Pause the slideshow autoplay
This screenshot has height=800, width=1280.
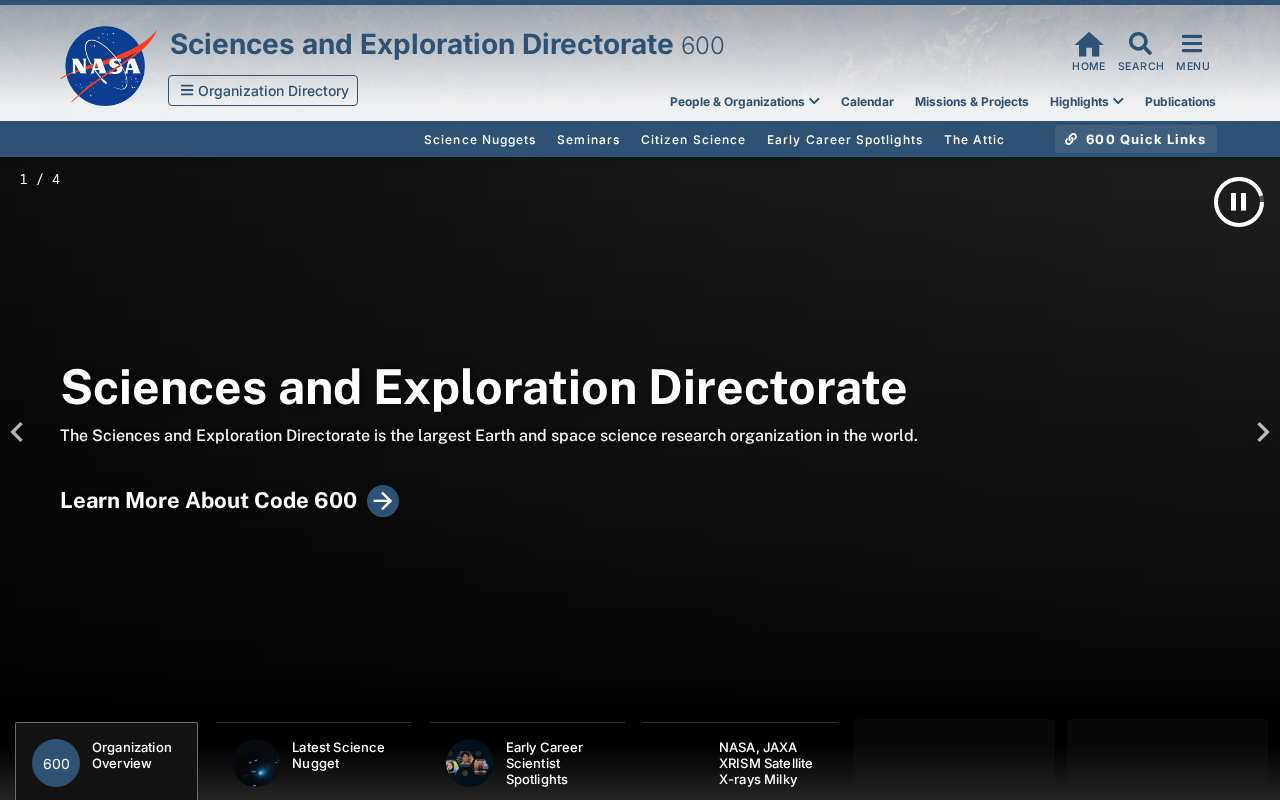coord(1239,202)
